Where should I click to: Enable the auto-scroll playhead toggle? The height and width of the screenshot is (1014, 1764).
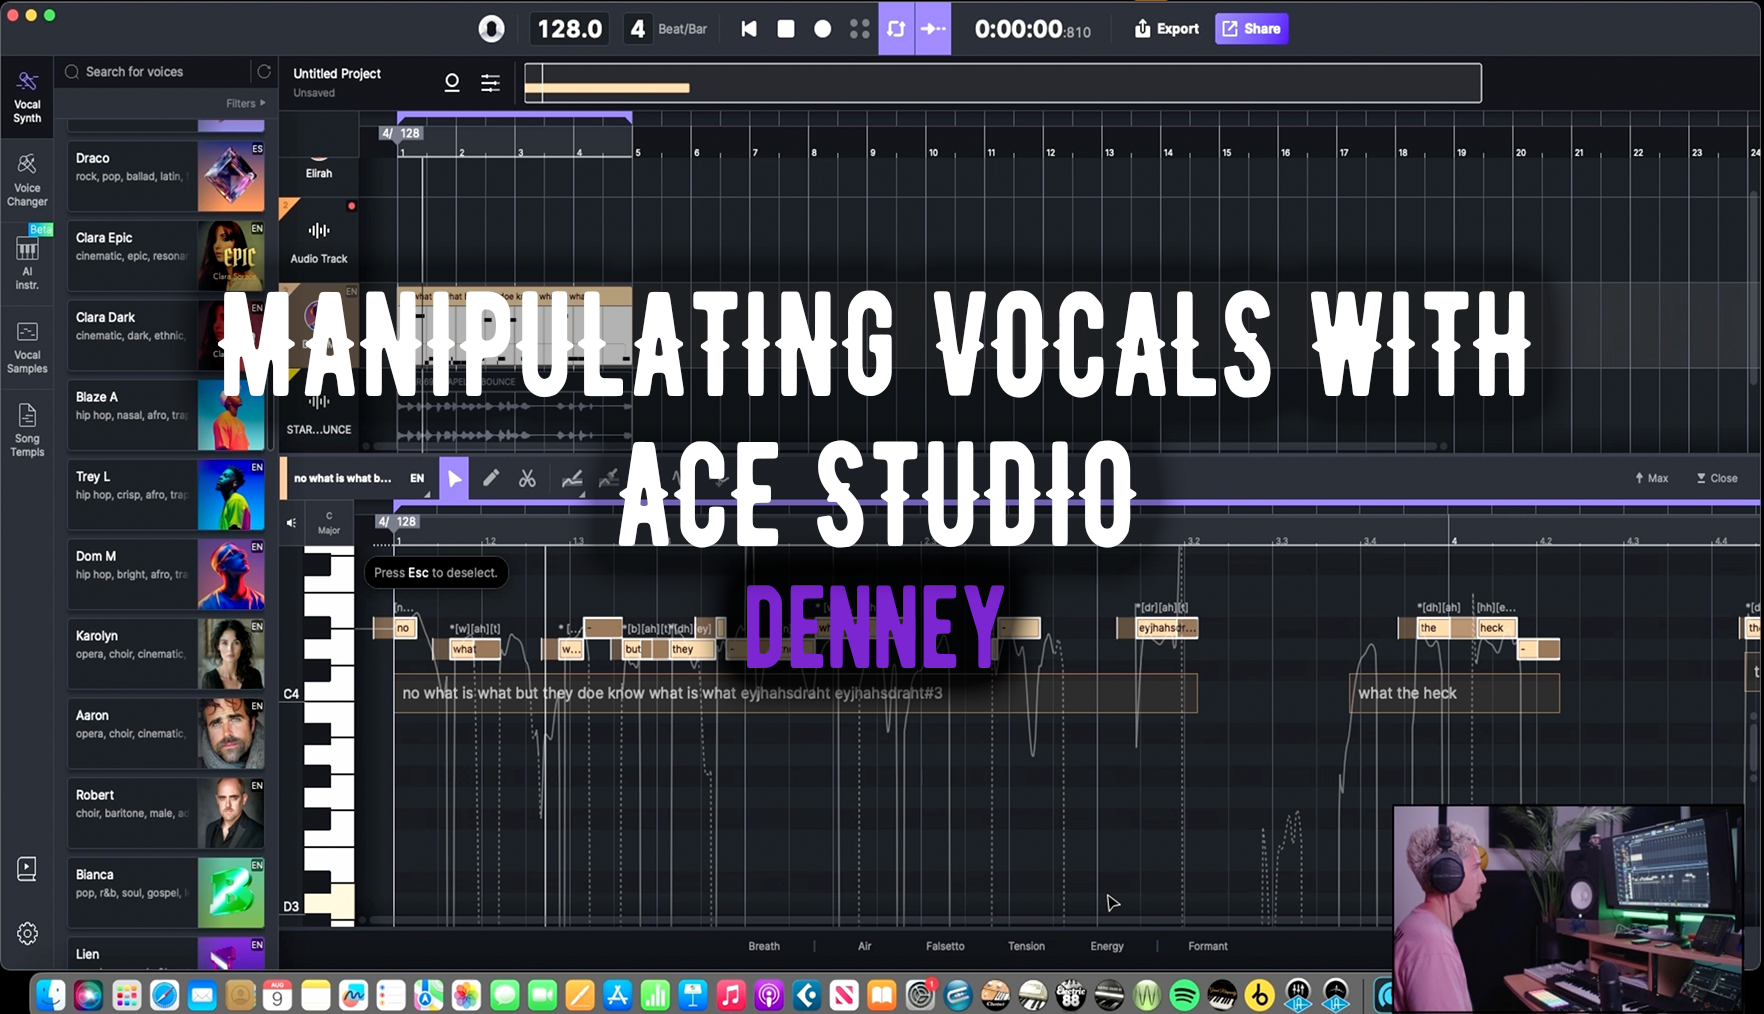pos(933,29)
